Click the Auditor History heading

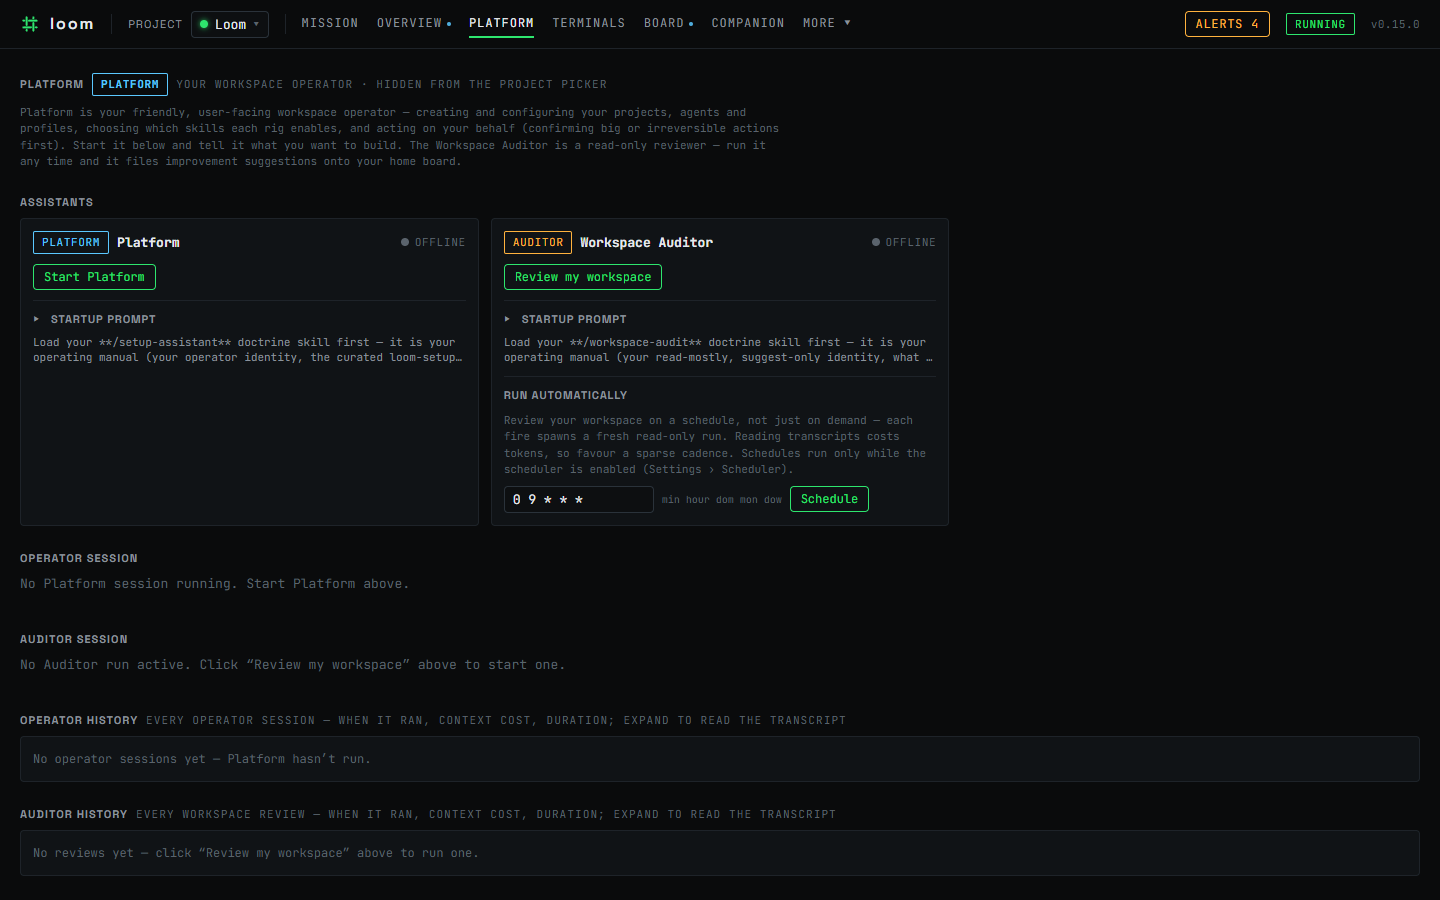pyautogui.click(x=74, y=814)
